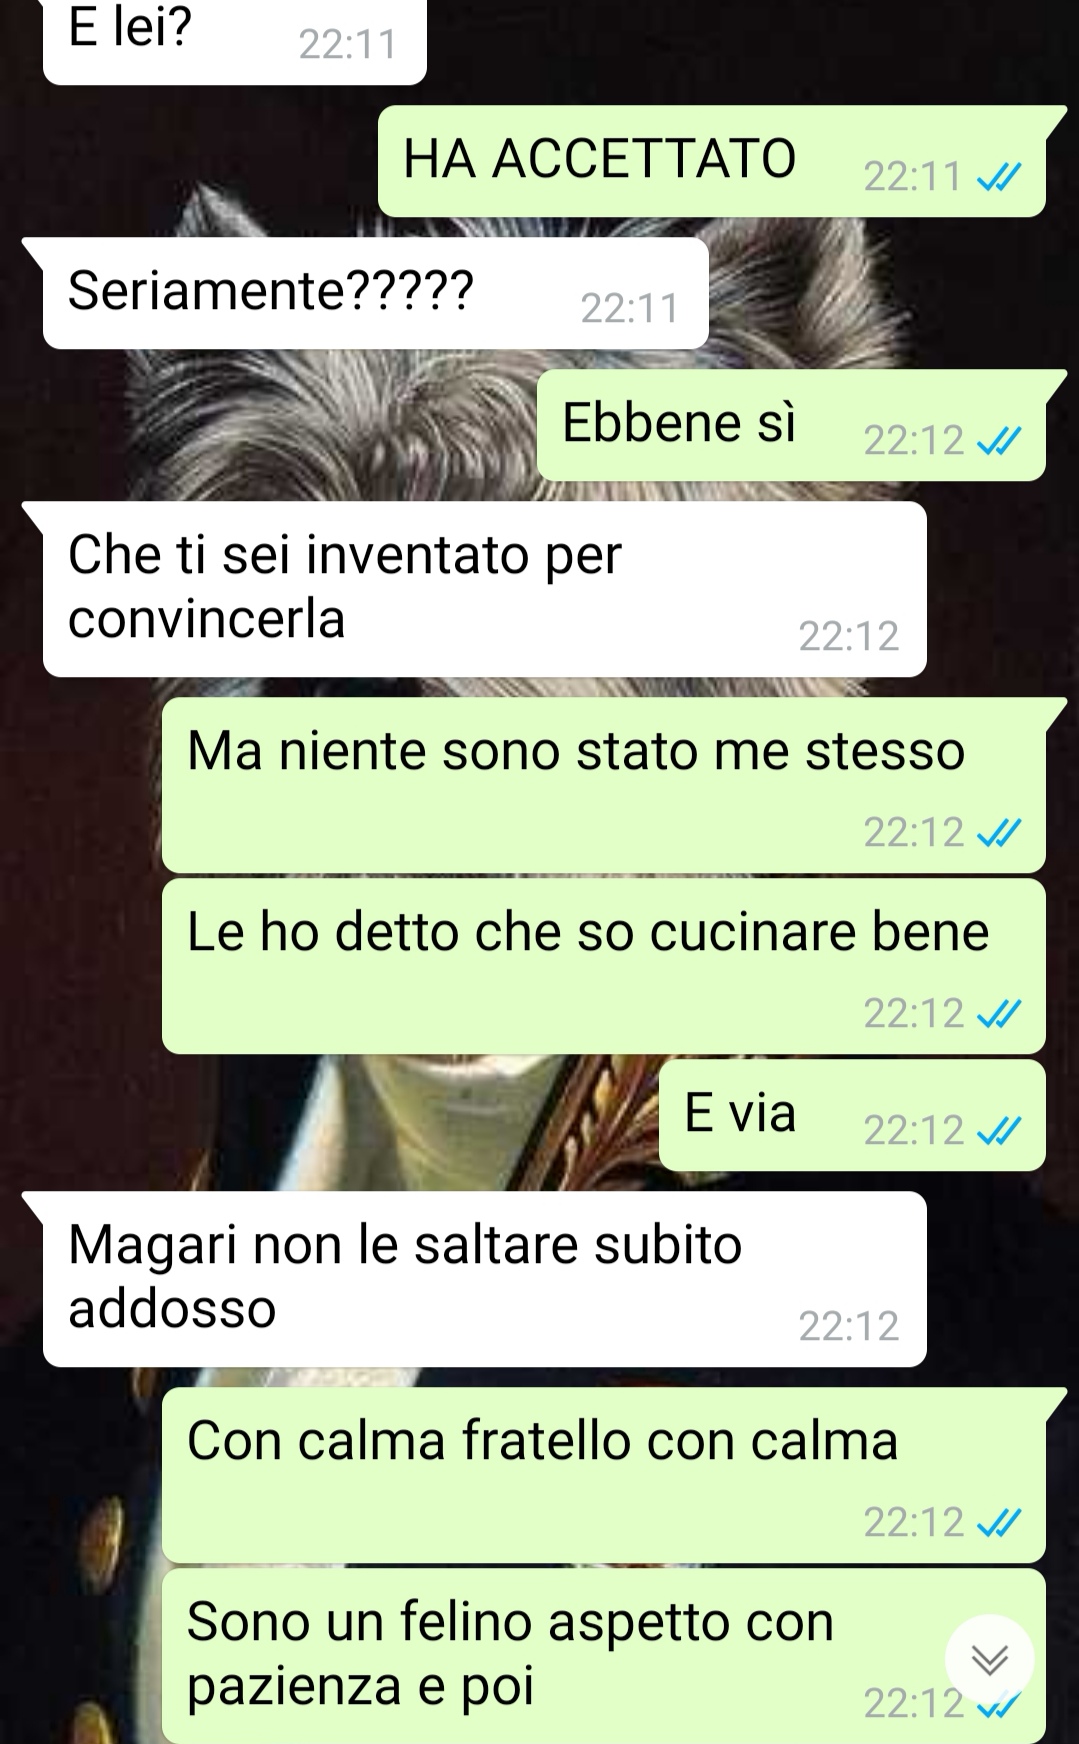Screen dimensions: 1079x1744
Task: Tap blue double-check on 'Ebbene sì' message
Action: click(998, 441)
